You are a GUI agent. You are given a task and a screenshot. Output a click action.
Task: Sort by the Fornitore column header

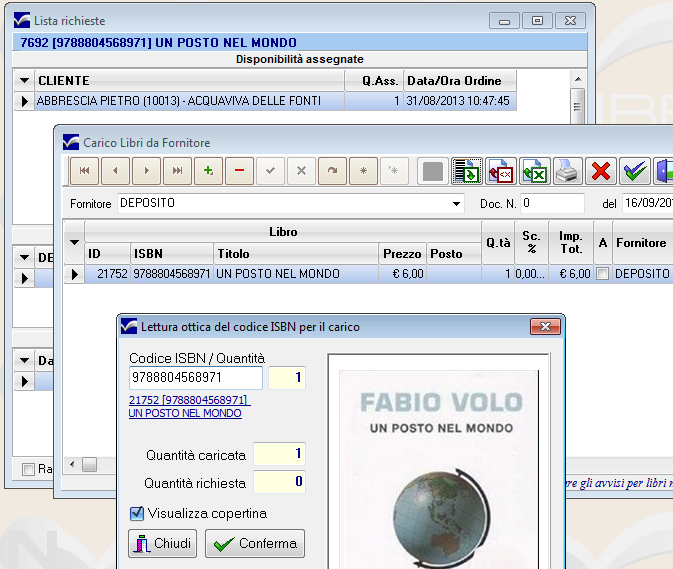tap(643, 242)
